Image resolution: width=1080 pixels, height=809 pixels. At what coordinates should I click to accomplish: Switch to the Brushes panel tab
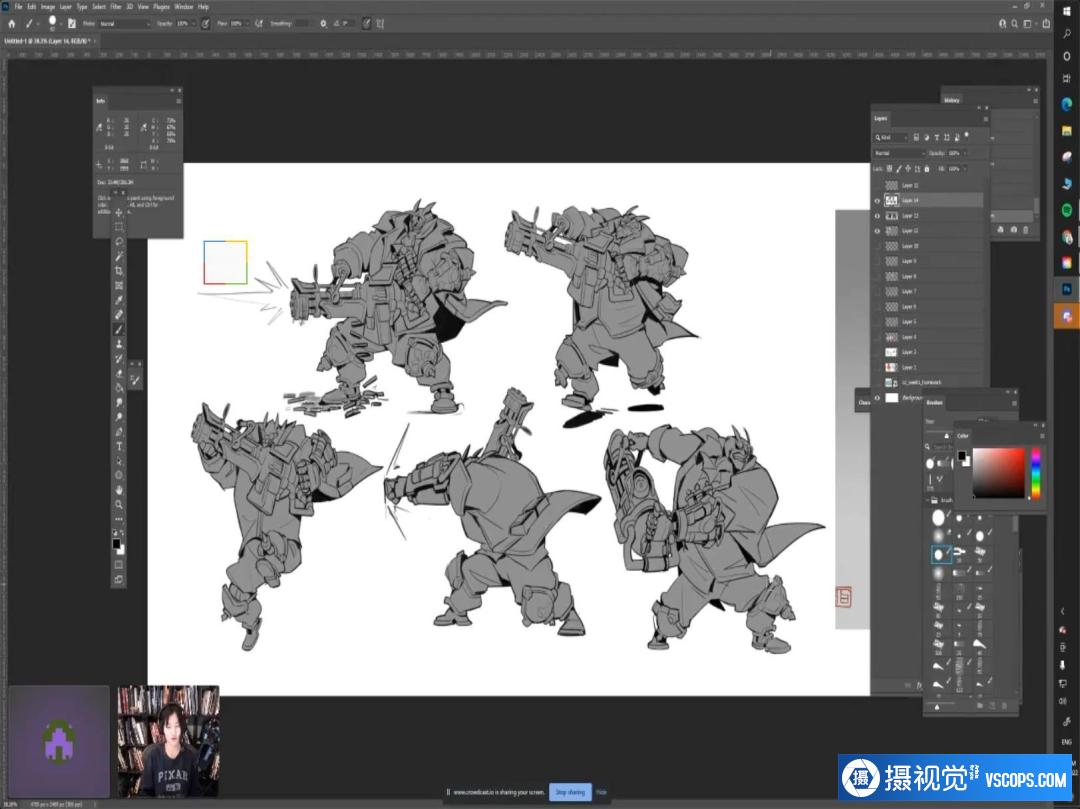click(x=935, y=403)
